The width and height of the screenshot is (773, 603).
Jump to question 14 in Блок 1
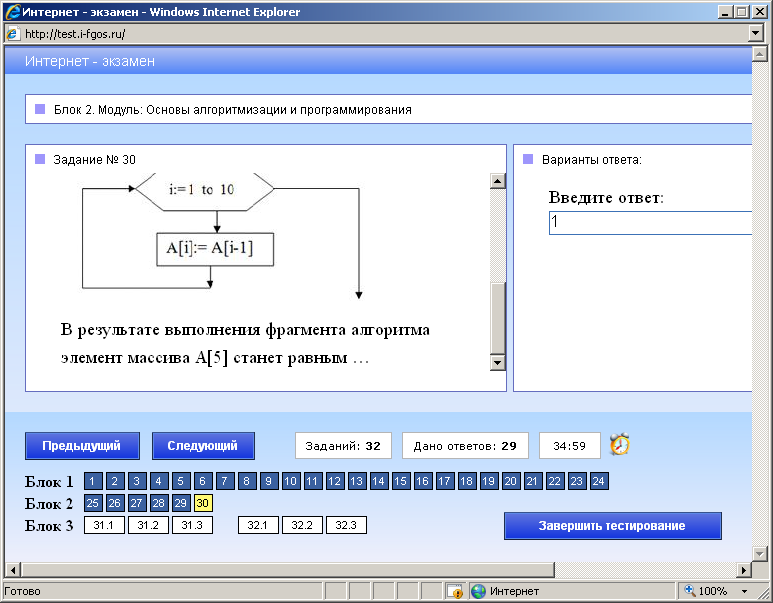[x=379, y=481]
